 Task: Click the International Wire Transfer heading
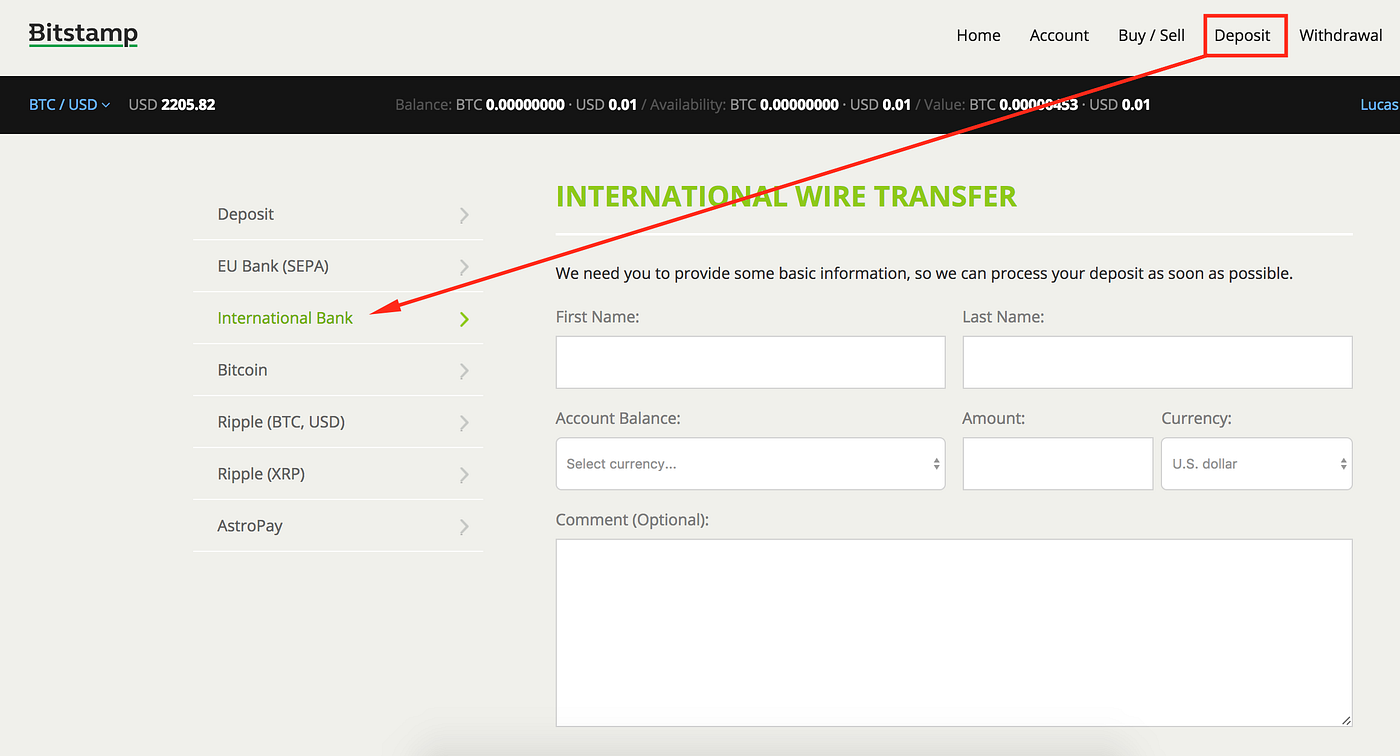[x=786, y=196]
